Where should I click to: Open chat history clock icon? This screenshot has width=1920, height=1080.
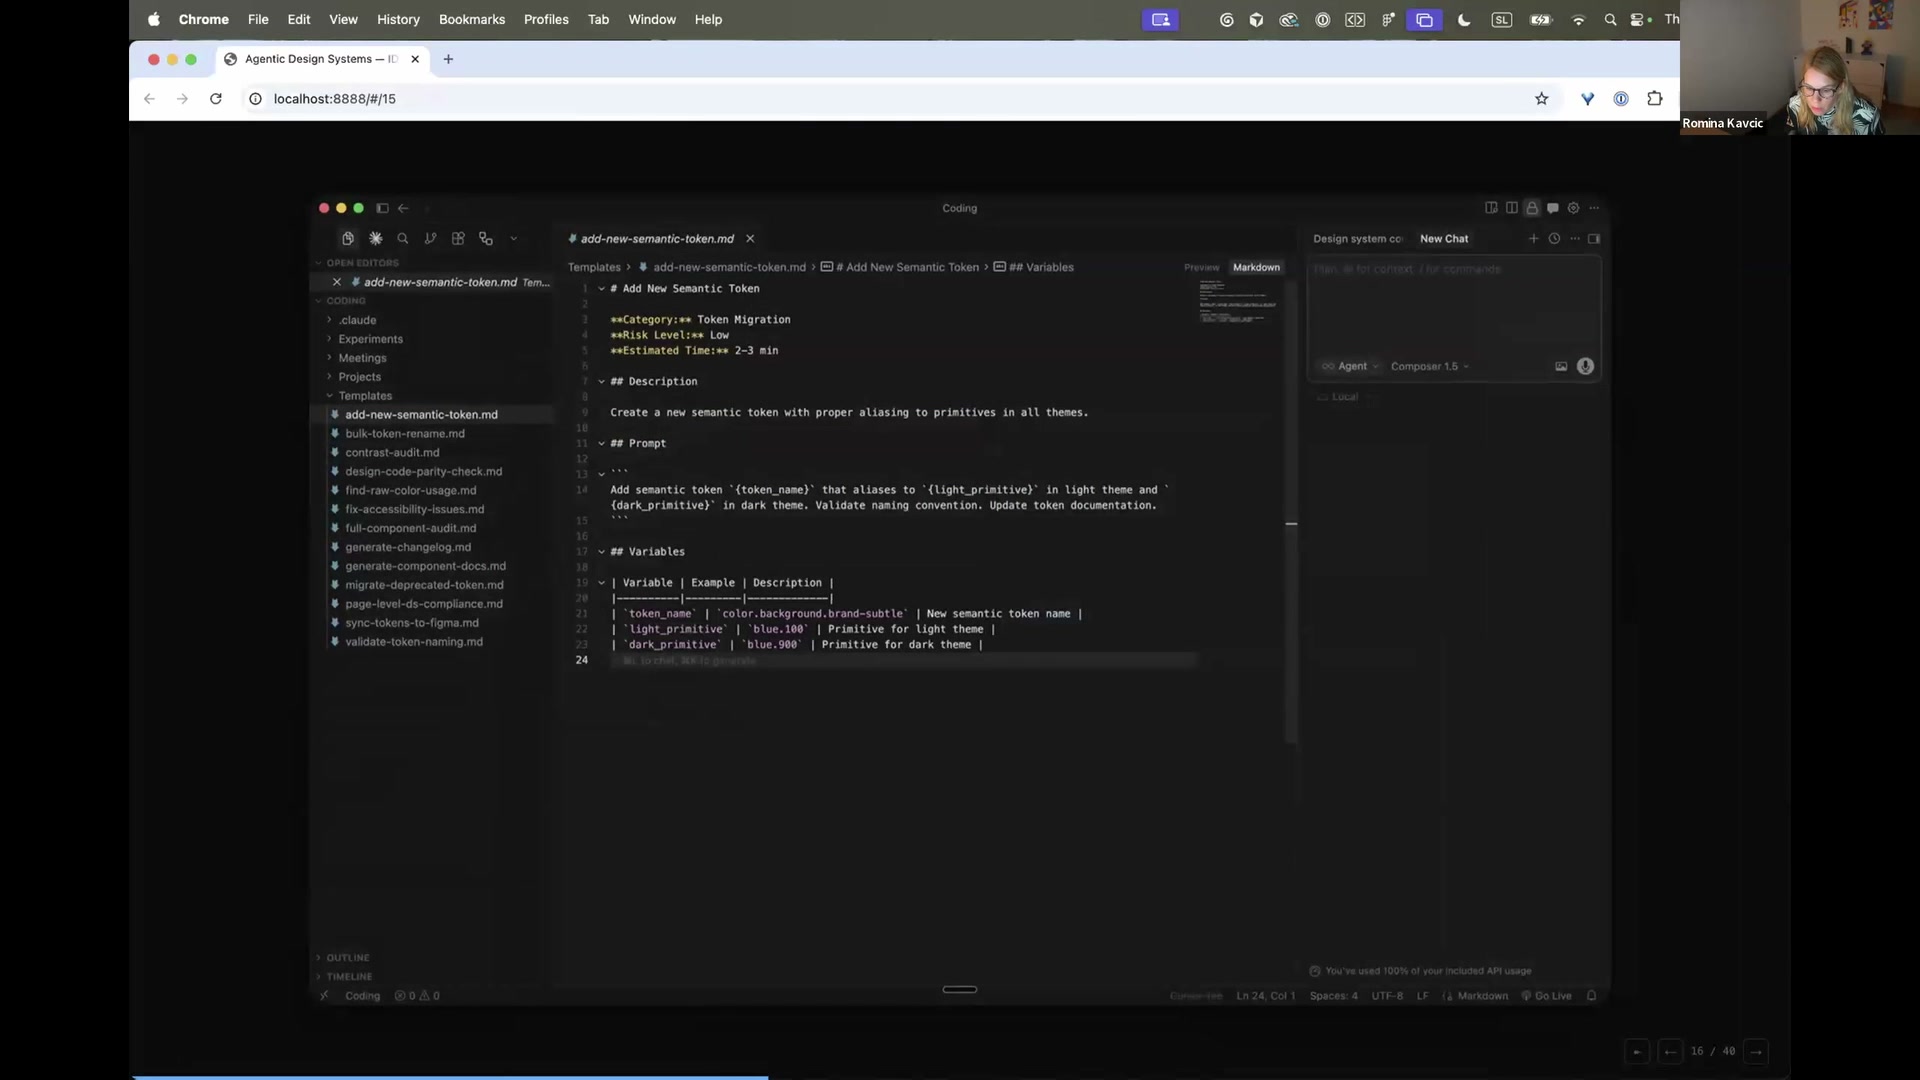[1554, 239]
